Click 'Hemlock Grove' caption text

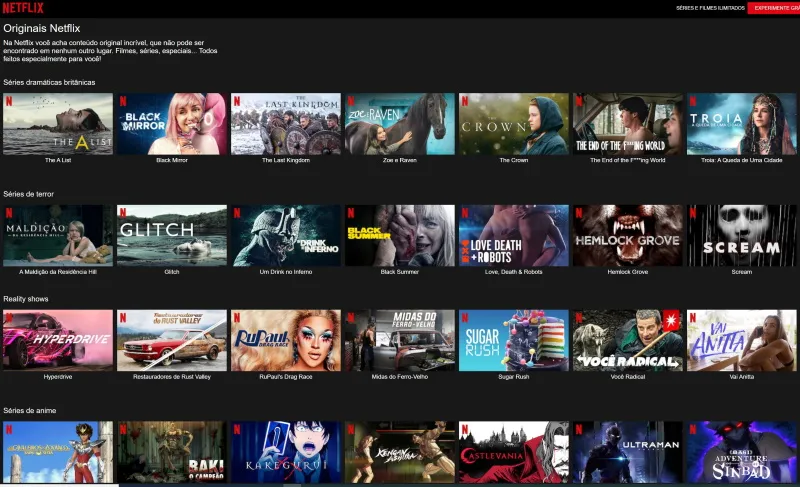628,272
